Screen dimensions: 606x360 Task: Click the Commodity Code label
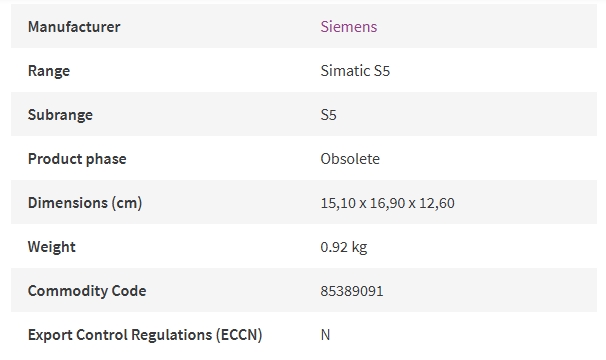(x=87, y=291)
